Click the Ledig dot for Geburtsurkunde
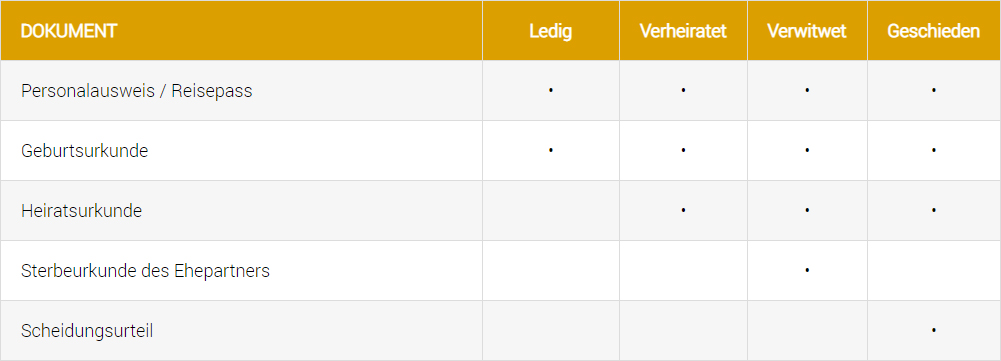Image resolution: width=1001 pixels, height=361 pixels. pyautogui.click(x=550, y=151)
